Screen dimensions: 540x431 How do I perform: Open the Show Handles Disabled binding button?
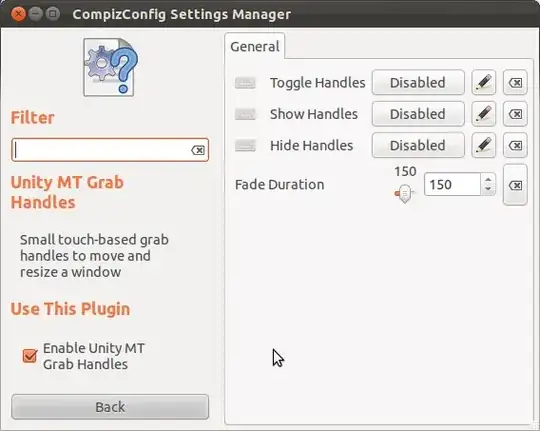coord(418,114)
